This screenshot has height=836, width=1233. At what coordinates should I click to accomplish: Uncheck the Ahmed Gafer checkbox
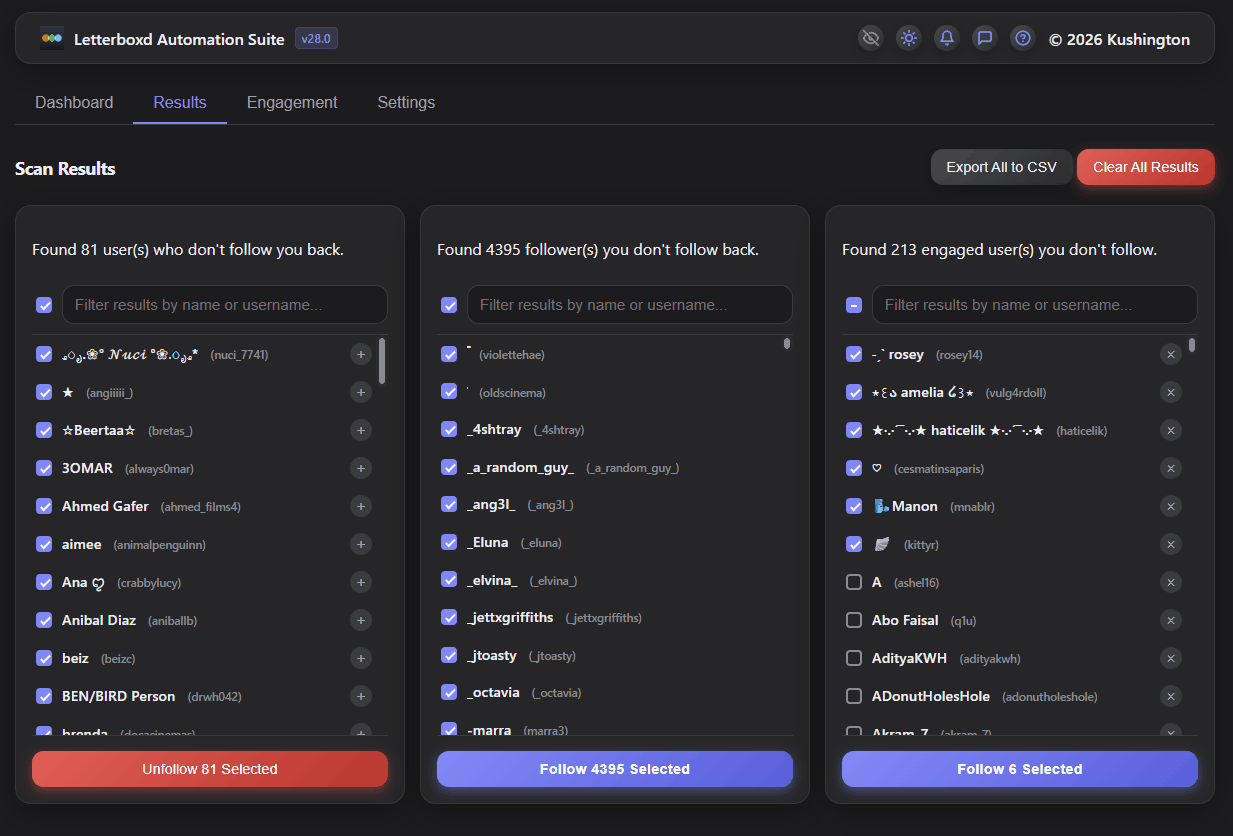[44, 506]
